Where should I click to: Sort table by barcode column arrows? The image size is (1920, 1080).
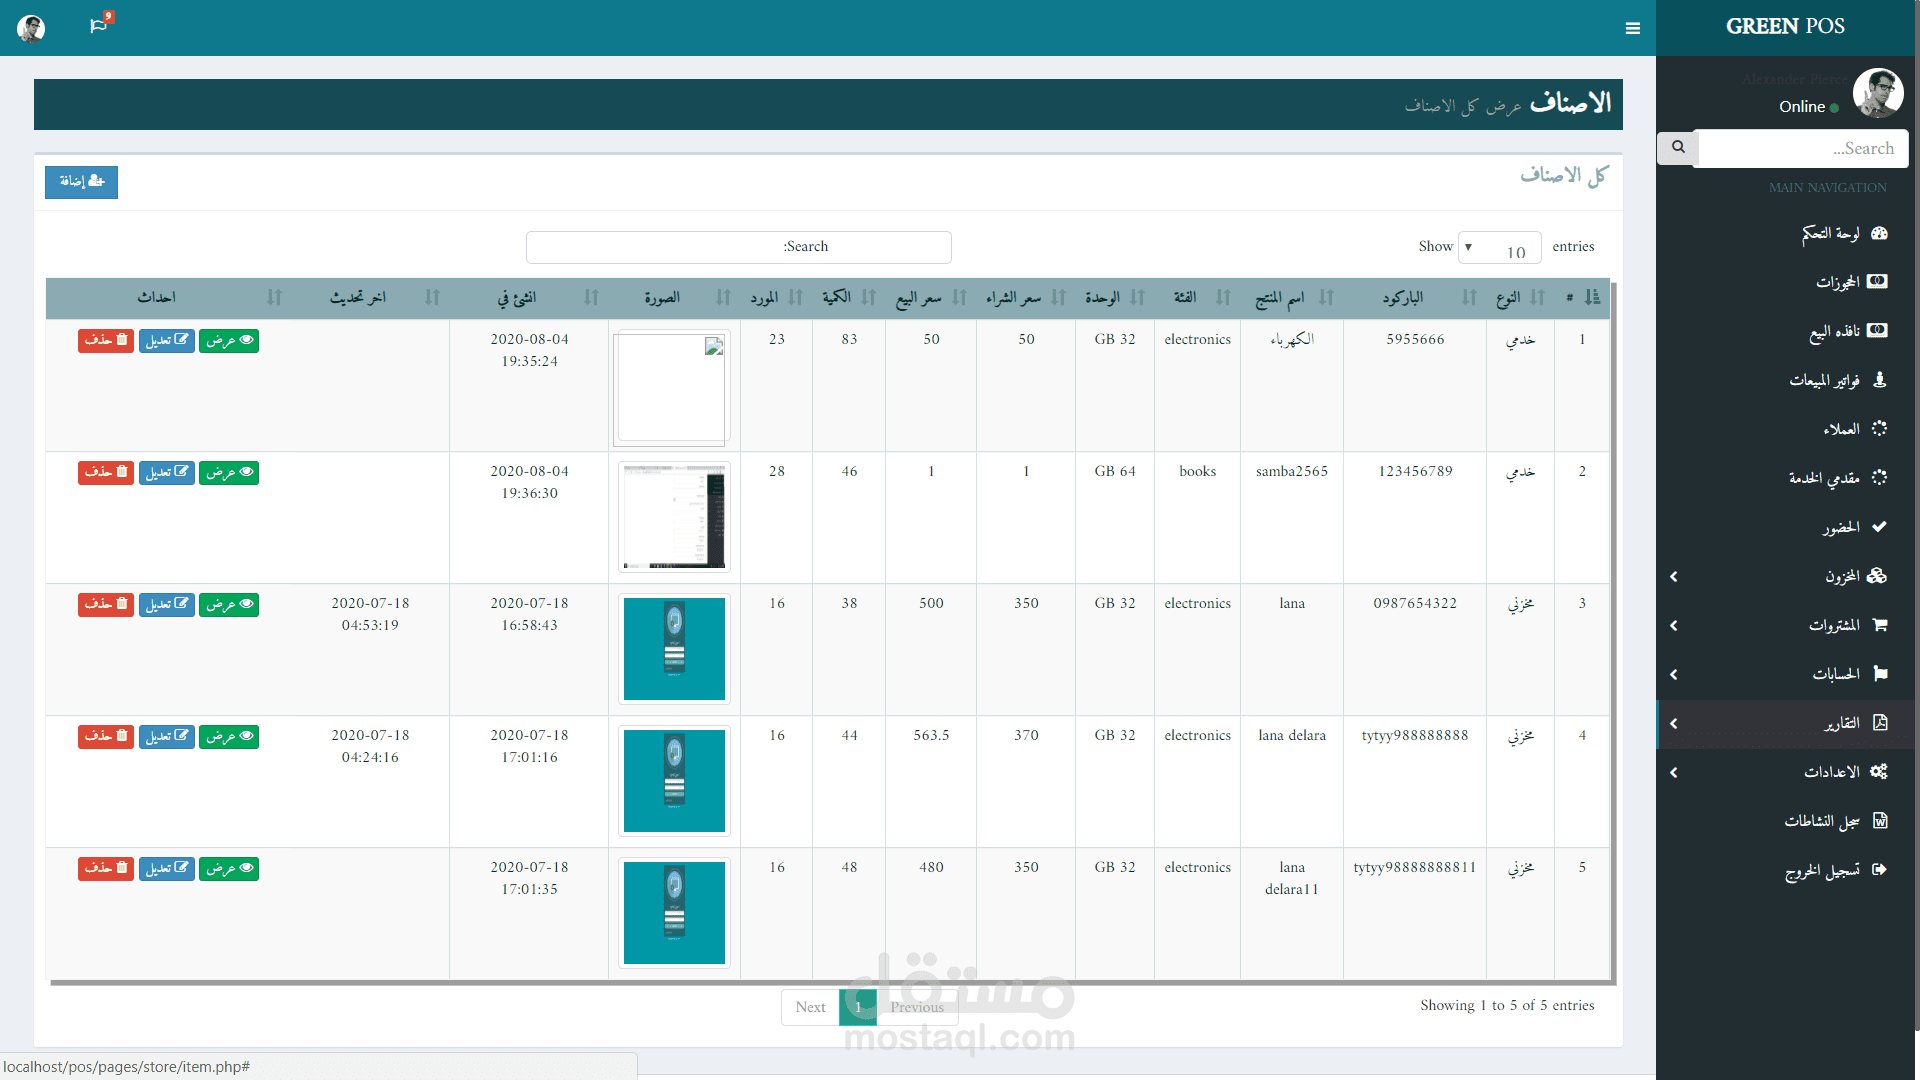(x=1468, y=297)
